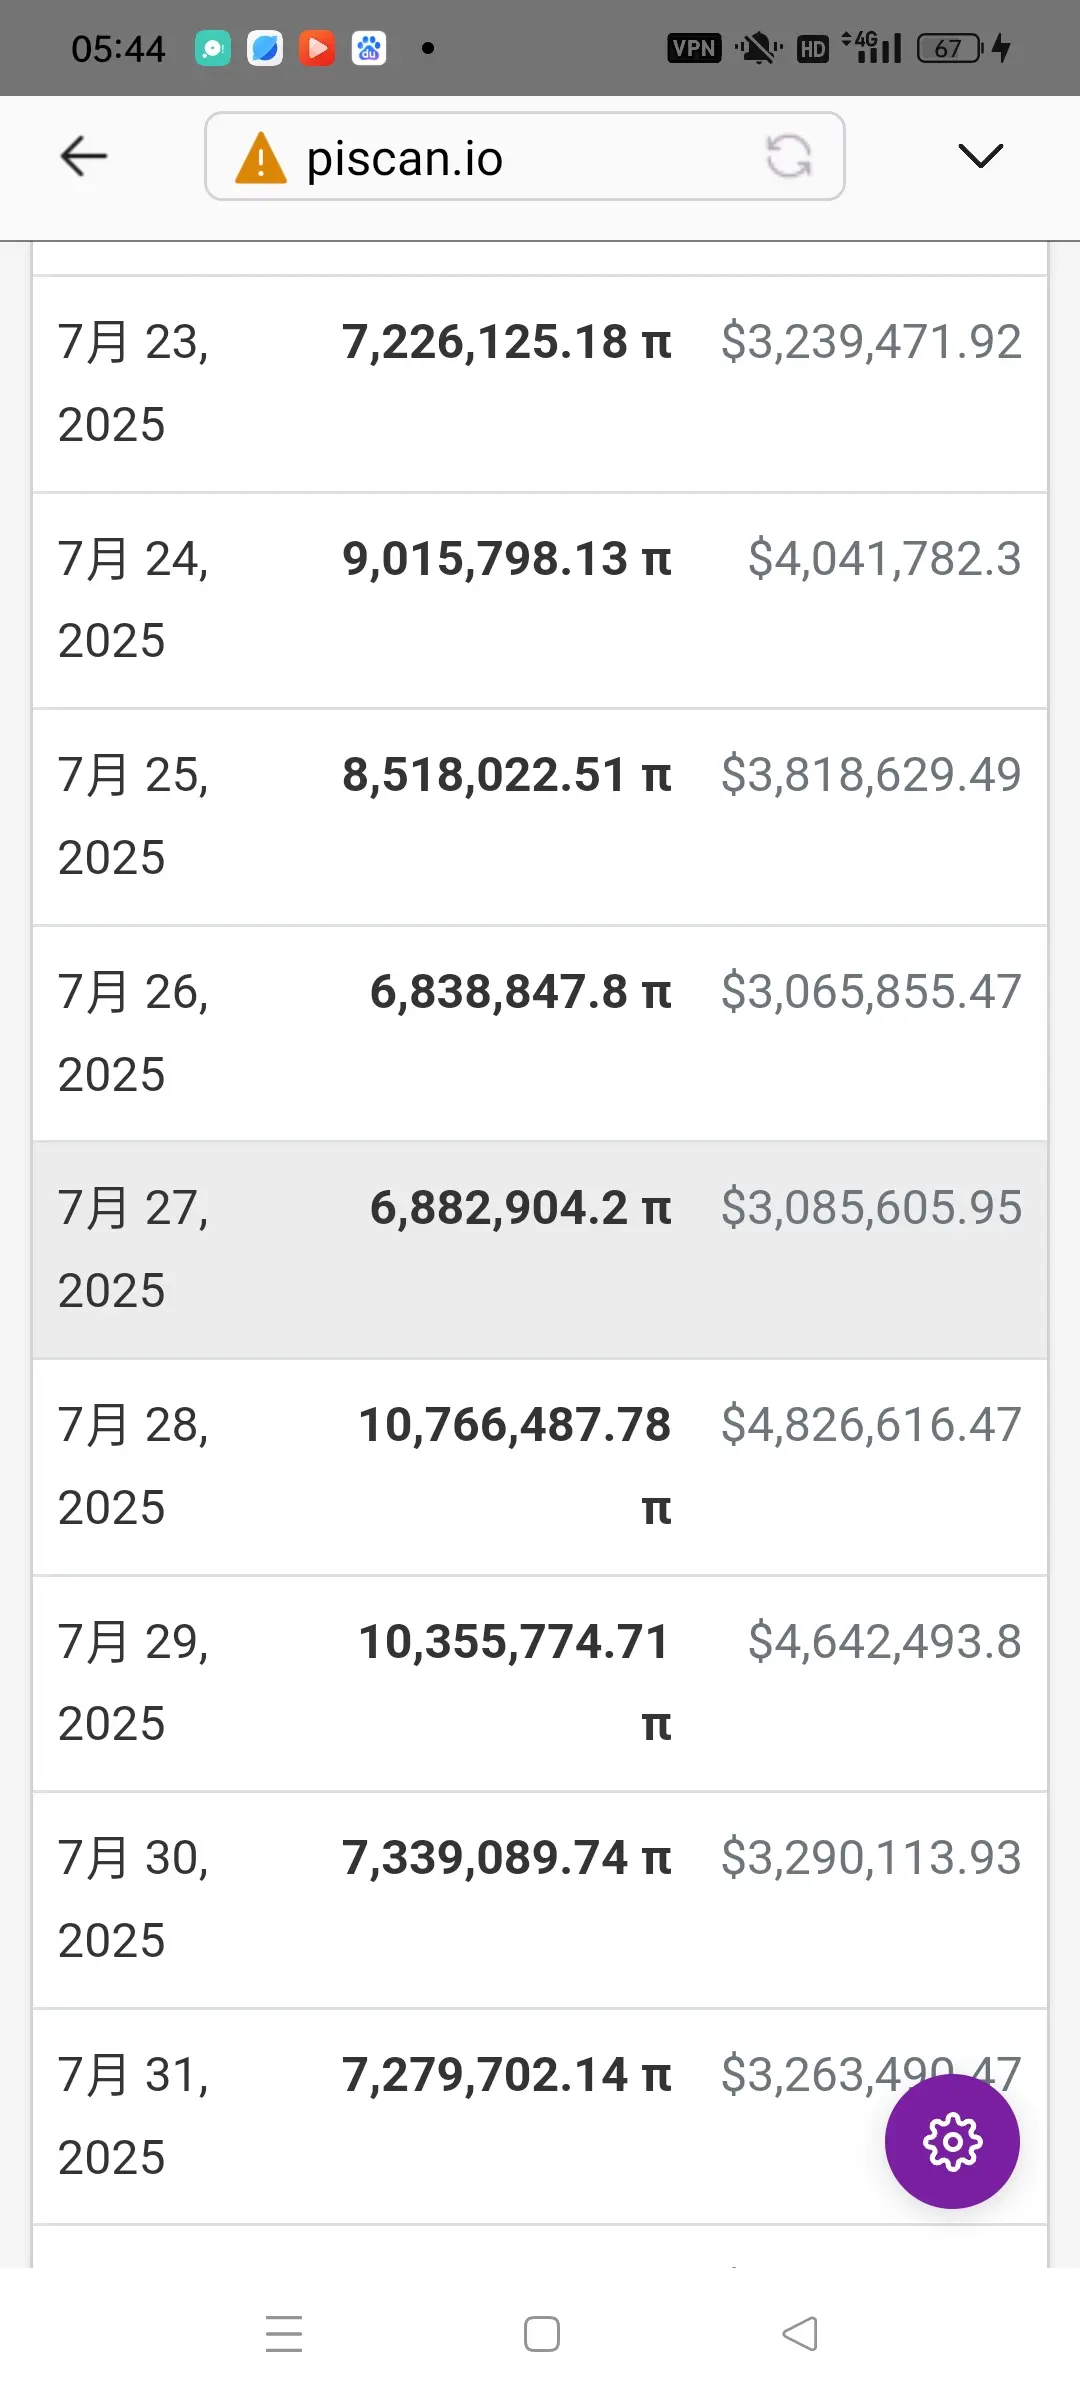Viewport: 1080px width, 2400px height.
Task: Tap the $4,642,493.8 amount
Action: click(x=885, y=1642)
